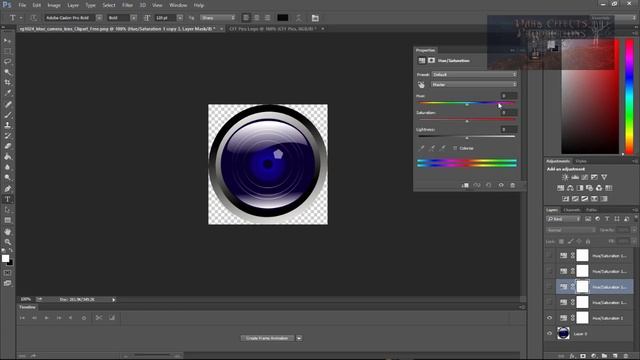Show the topmost Hue/Saturation layer
The width and height of the screenshot is (640, 360).
[x=549, y=256]
